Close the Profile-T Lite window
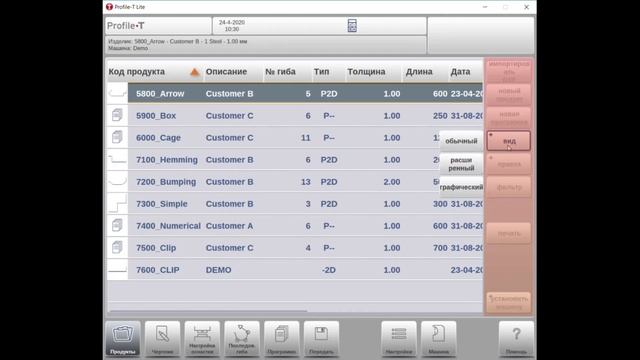This screenshot has height=360, width=640. (527, 7)
